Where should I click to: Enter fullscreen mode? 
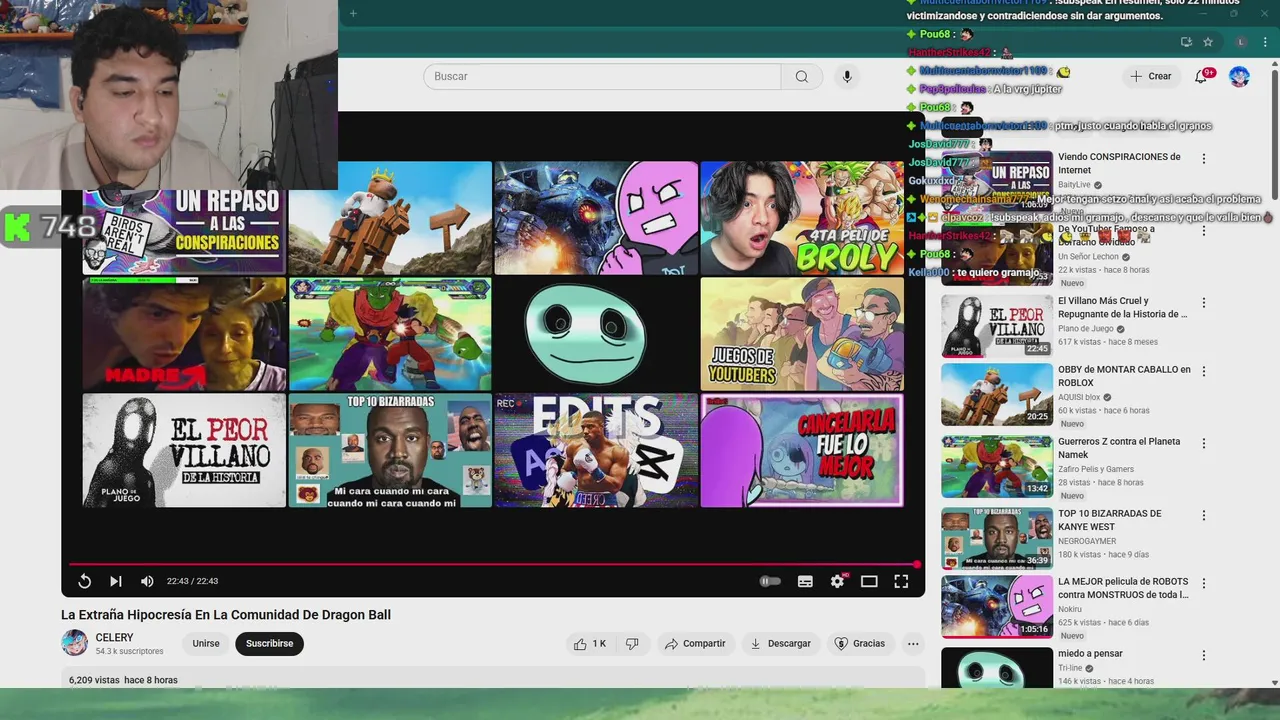tap(901, 581)
